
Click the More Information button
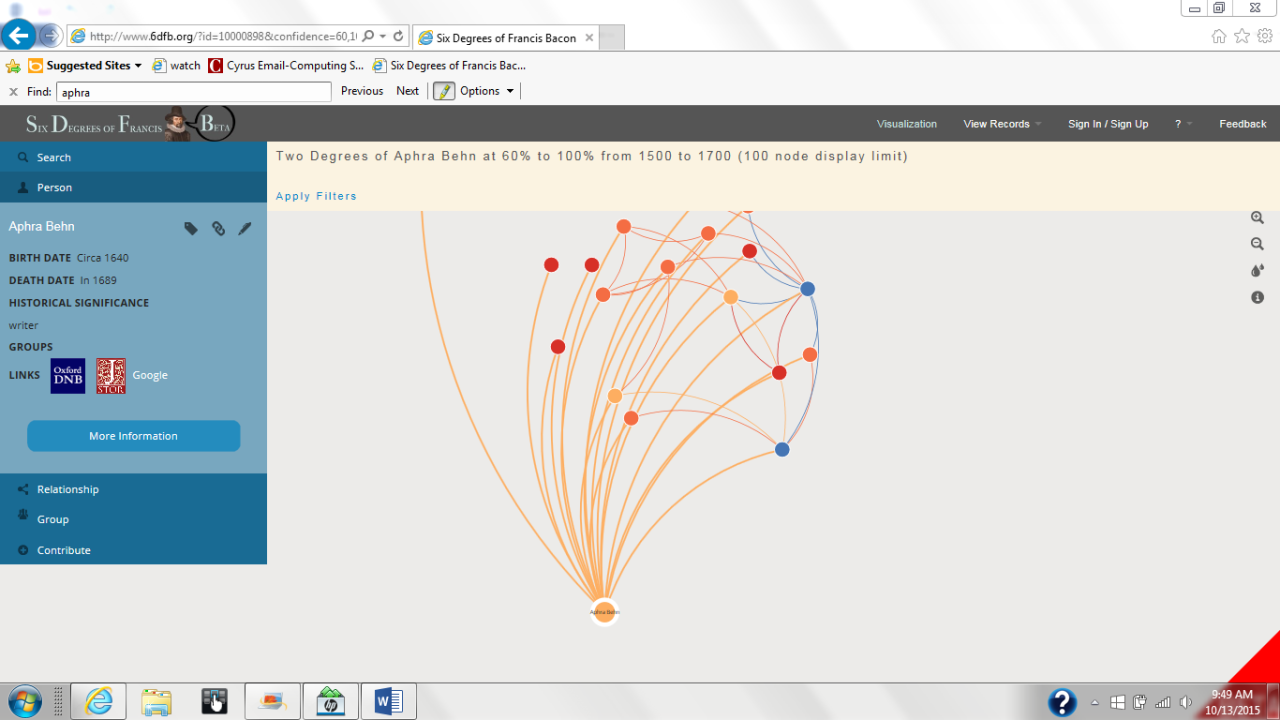pyautogui.click(x=133, y=436)
